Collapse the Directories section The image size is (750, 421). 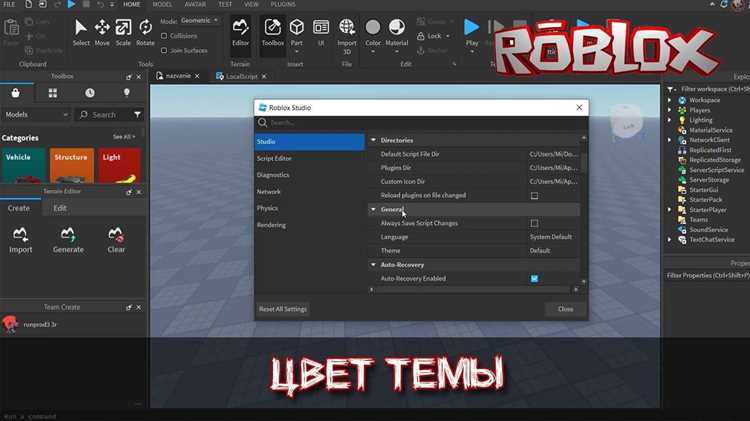pos(374,140)
